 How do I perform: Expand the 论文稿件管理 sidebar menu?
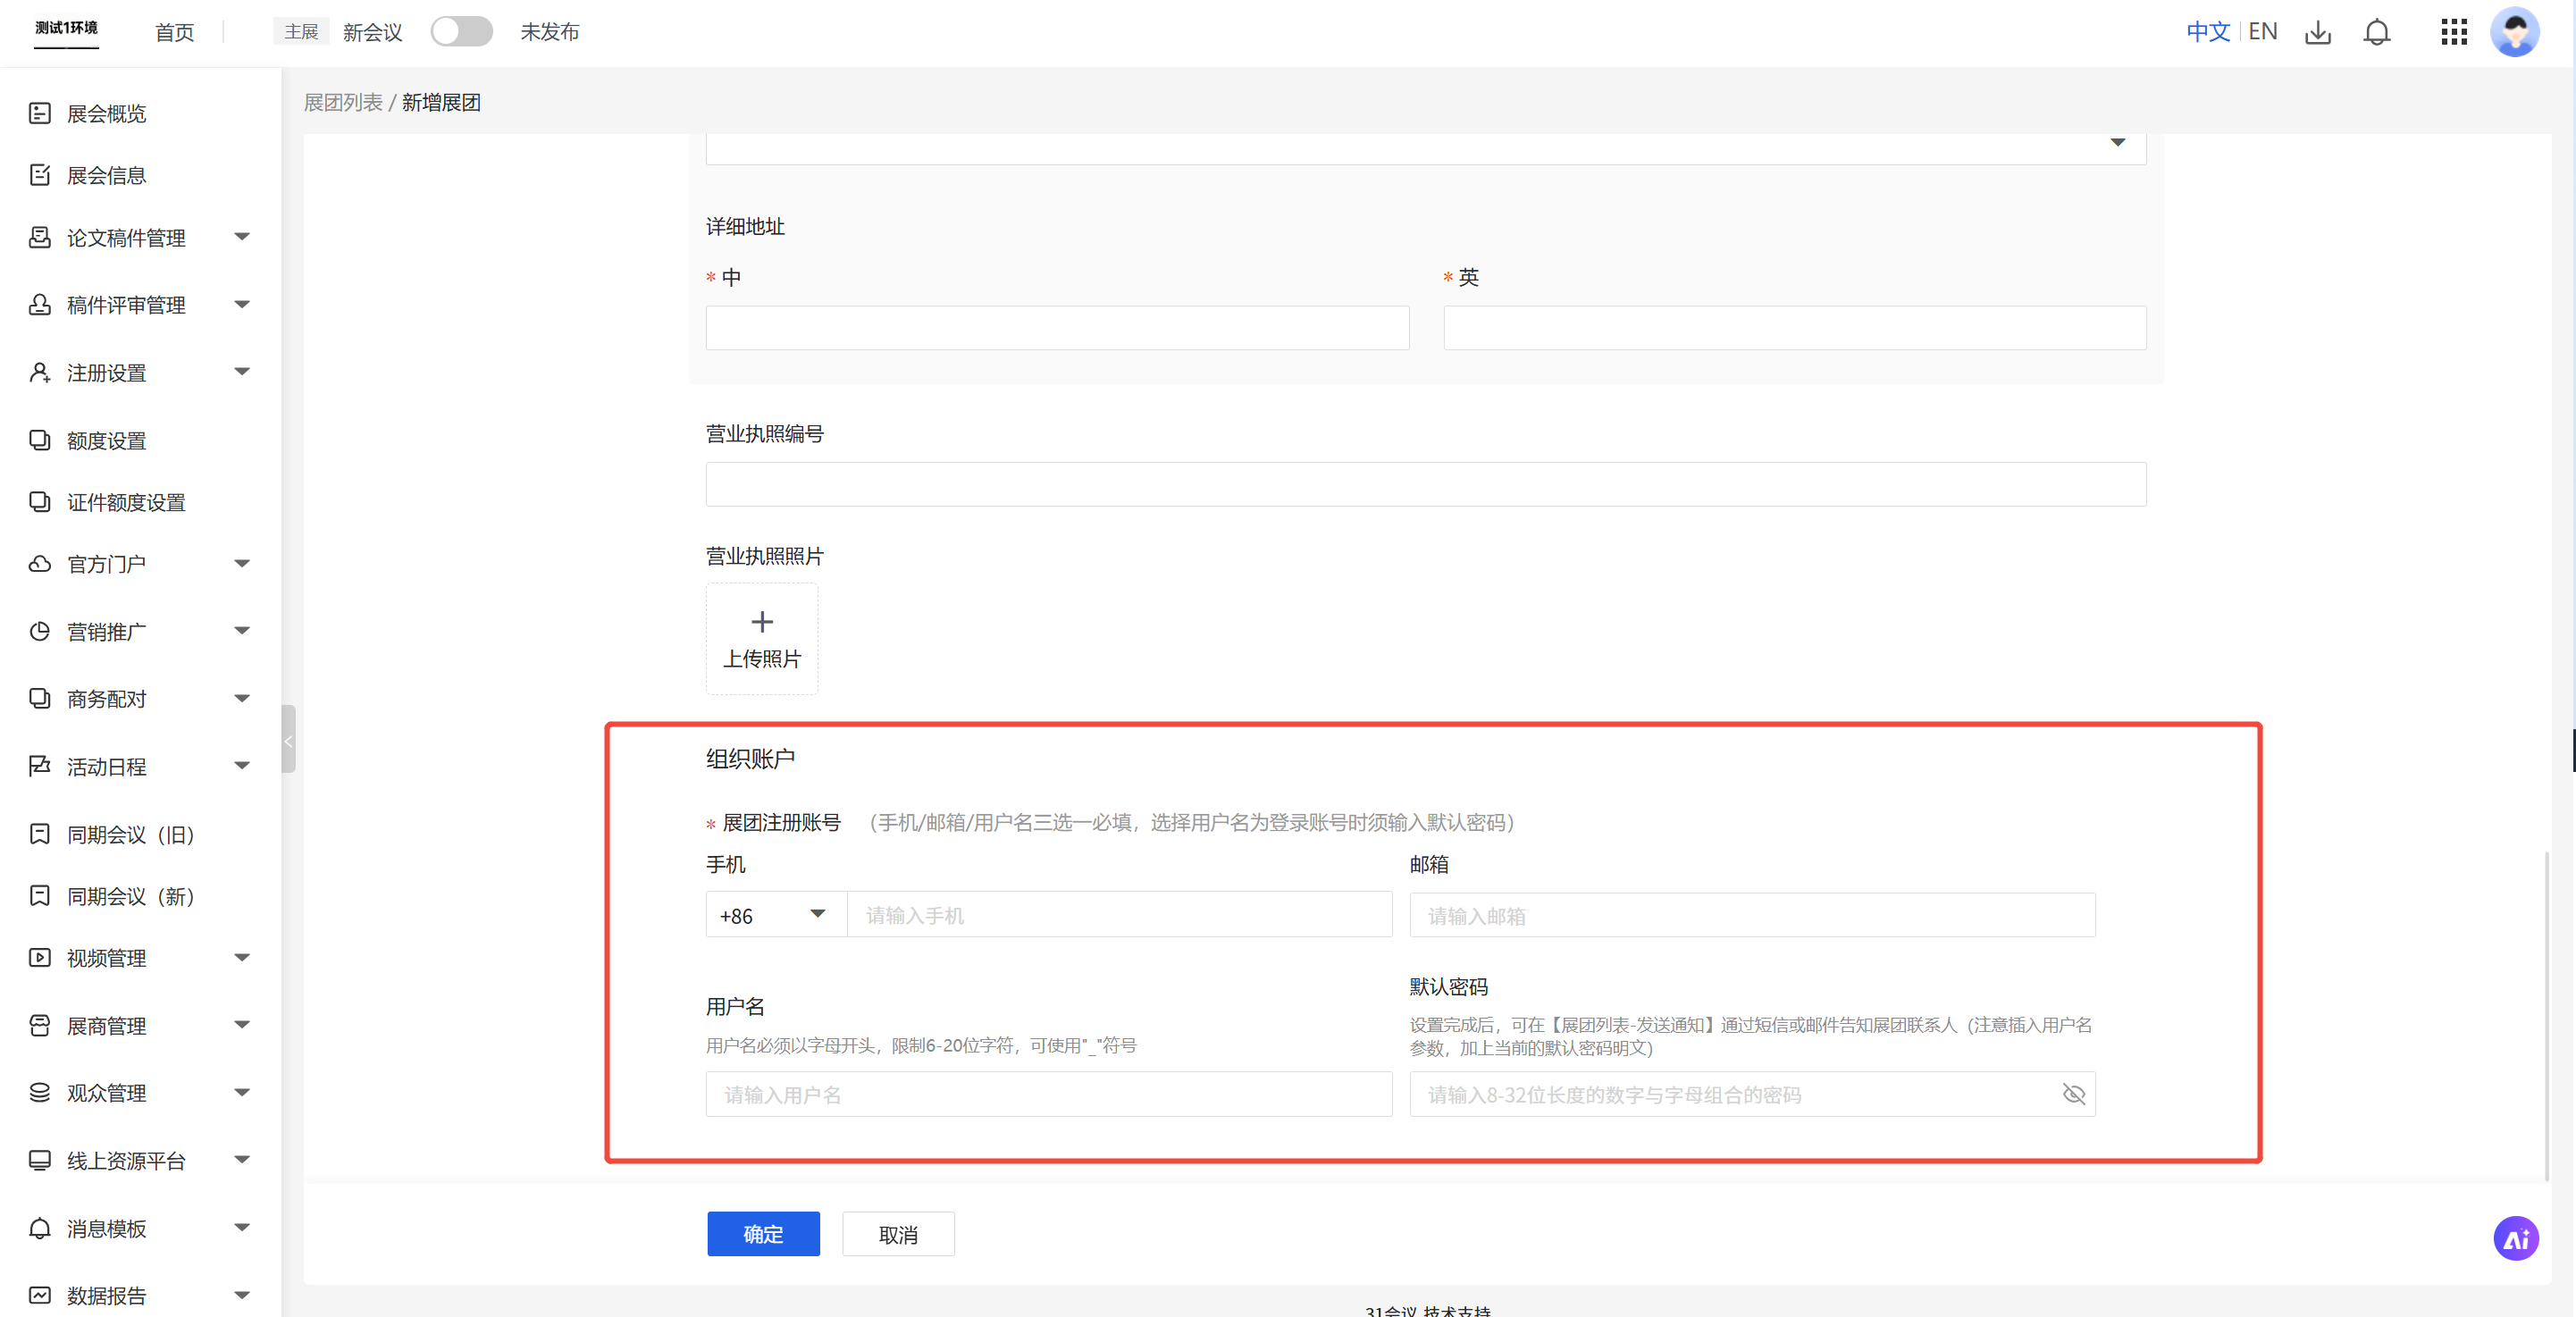(241, 237)
